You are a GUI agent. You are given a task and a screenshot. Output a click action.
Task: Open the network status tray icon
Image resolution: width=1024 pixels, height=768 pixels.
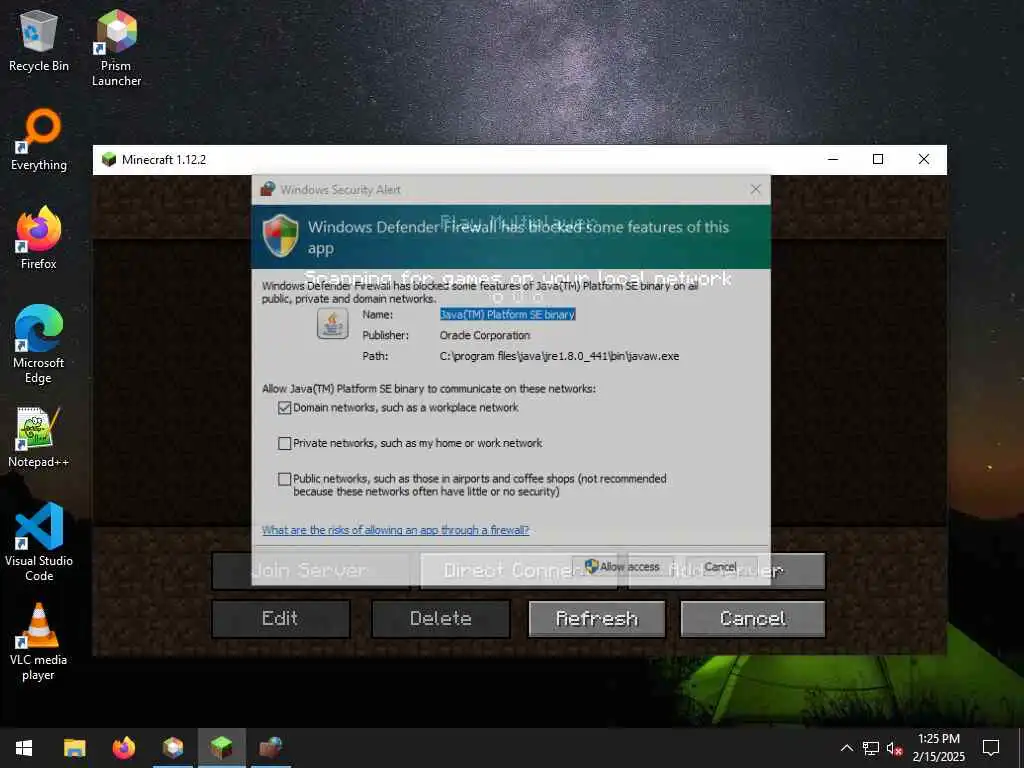click(x=871, y=748)
